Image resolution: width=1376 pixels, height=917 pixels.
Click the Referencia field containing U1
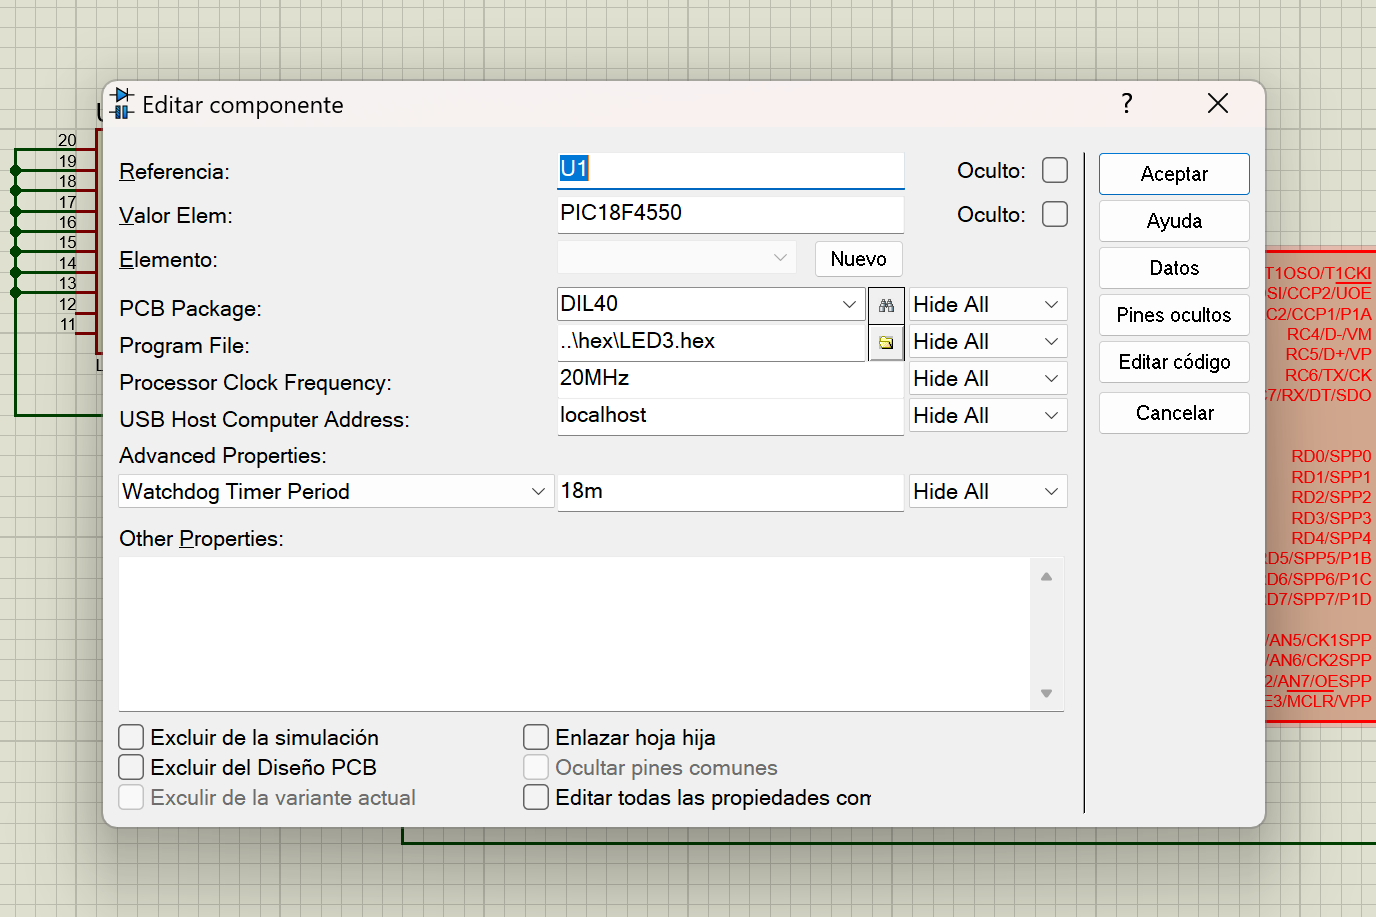tap(731, 170)
